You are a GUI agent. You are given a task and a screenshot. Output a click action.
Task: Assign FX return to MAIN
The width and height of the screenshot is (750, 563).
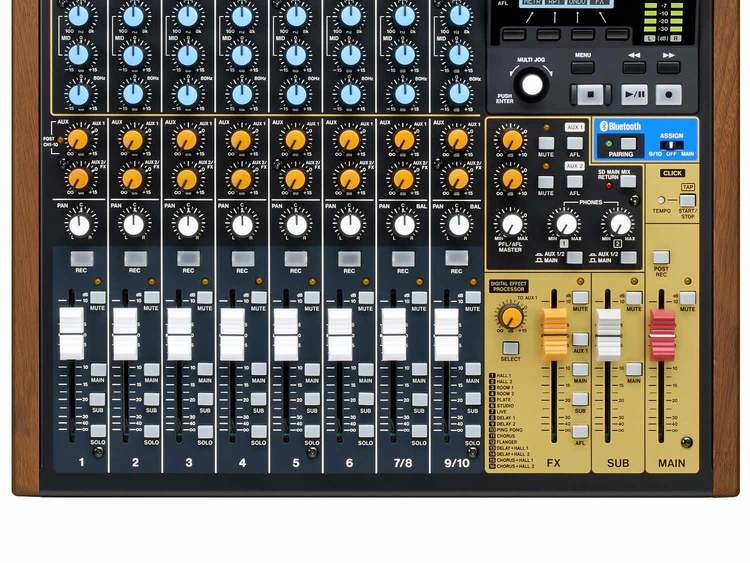pos(580,370)
